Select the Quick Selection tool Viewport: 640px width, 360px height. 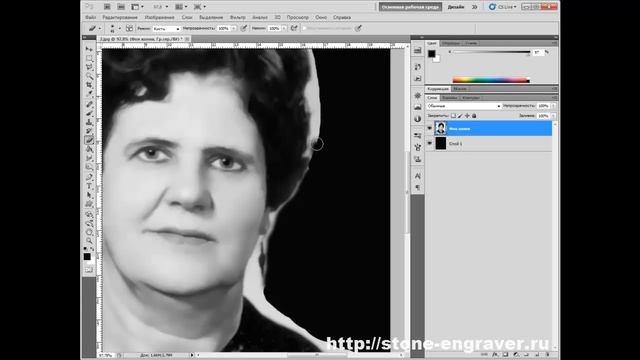tap(89, 76)
